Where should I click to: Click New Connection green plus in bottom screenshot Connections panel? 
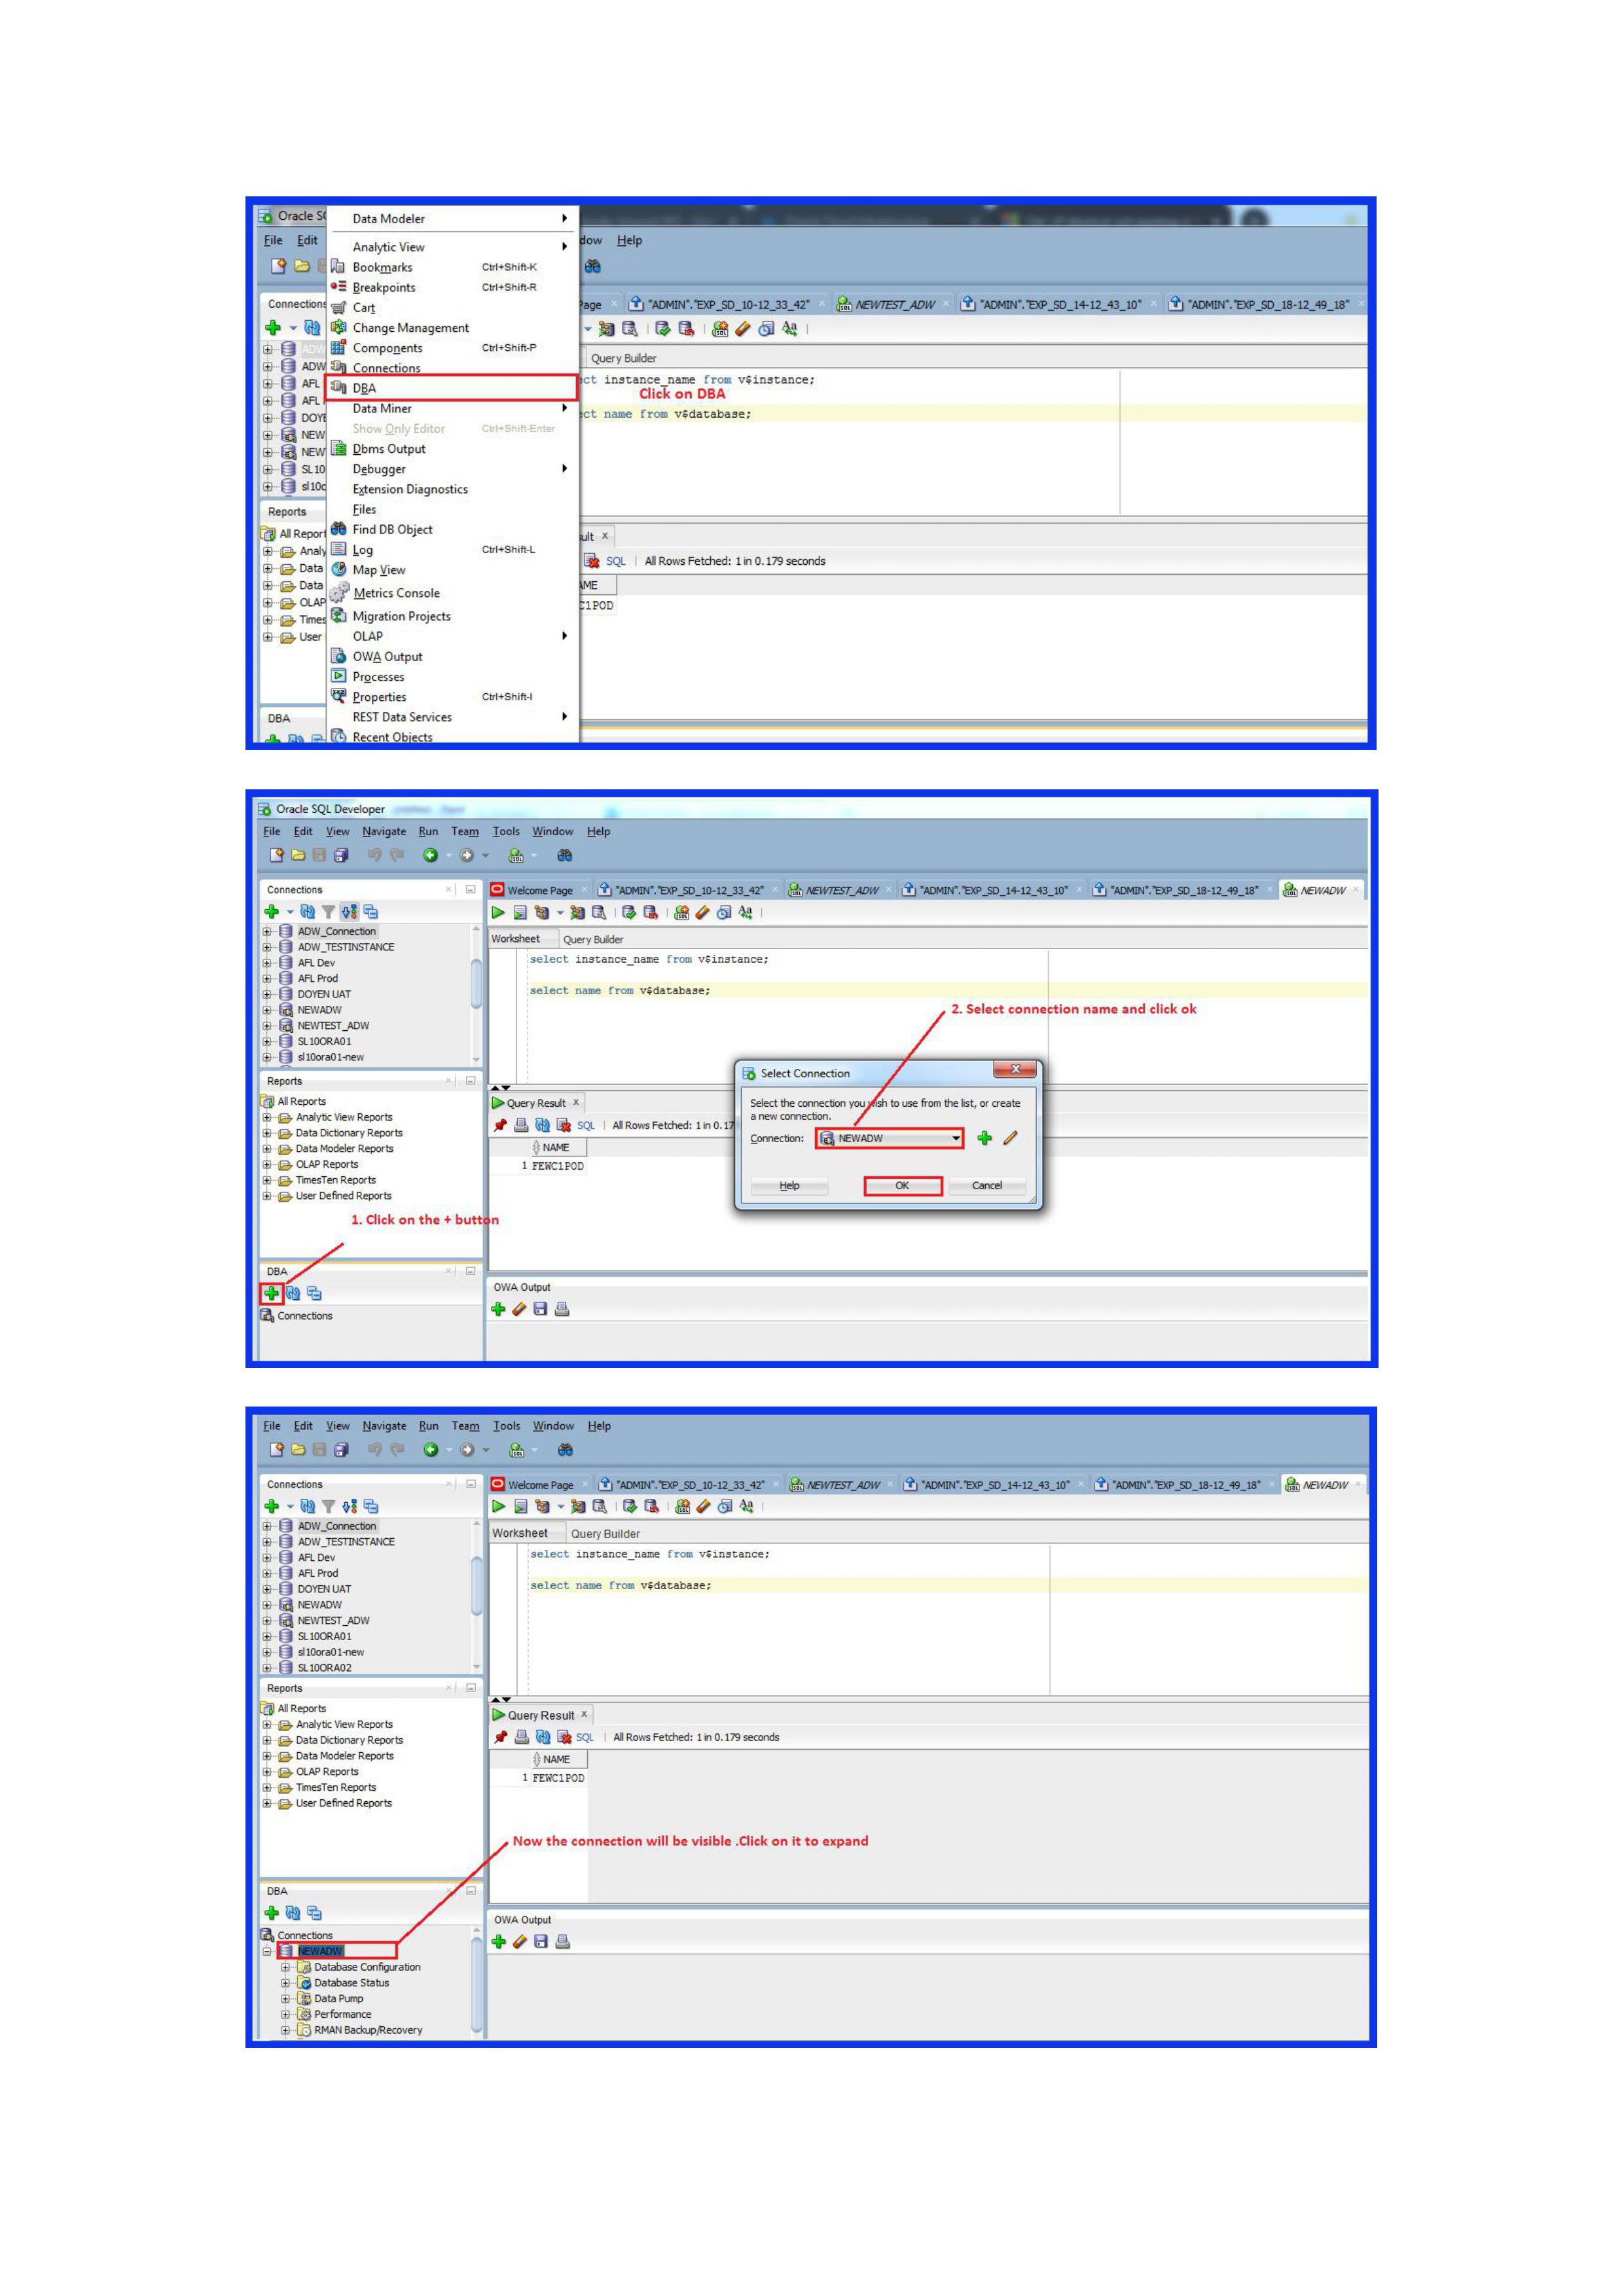(271, 1506)
